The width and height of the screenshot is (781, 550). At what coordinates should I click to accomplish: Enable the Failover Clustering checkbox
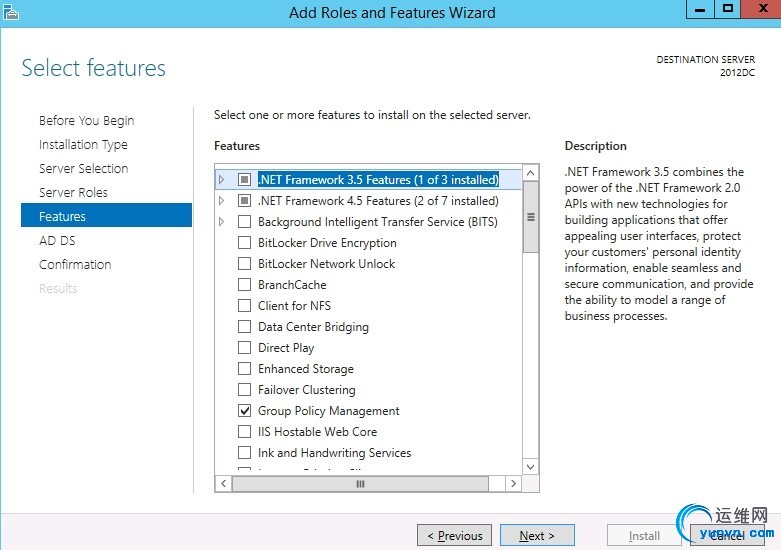tap(245, 390)
